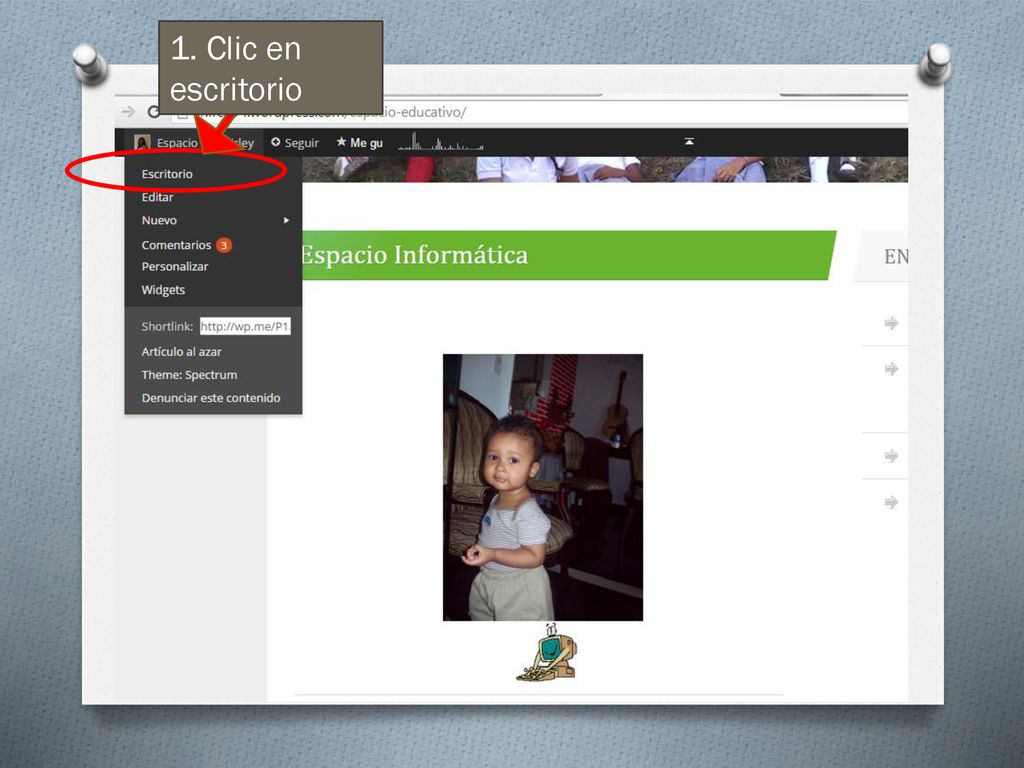Click the browser forward arrow
Viewport: 1024px width, 768px height.
click(129, 112)
